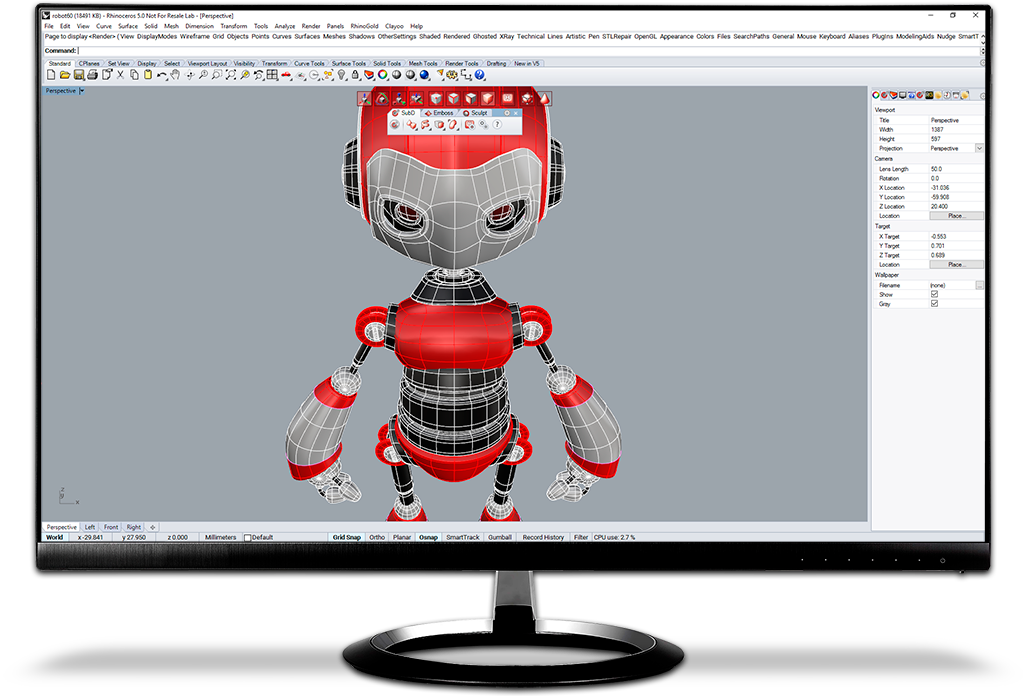Paste using the clipboard icon
The height and width of the screenshot is (696, 1024).
tap(148, 75)
